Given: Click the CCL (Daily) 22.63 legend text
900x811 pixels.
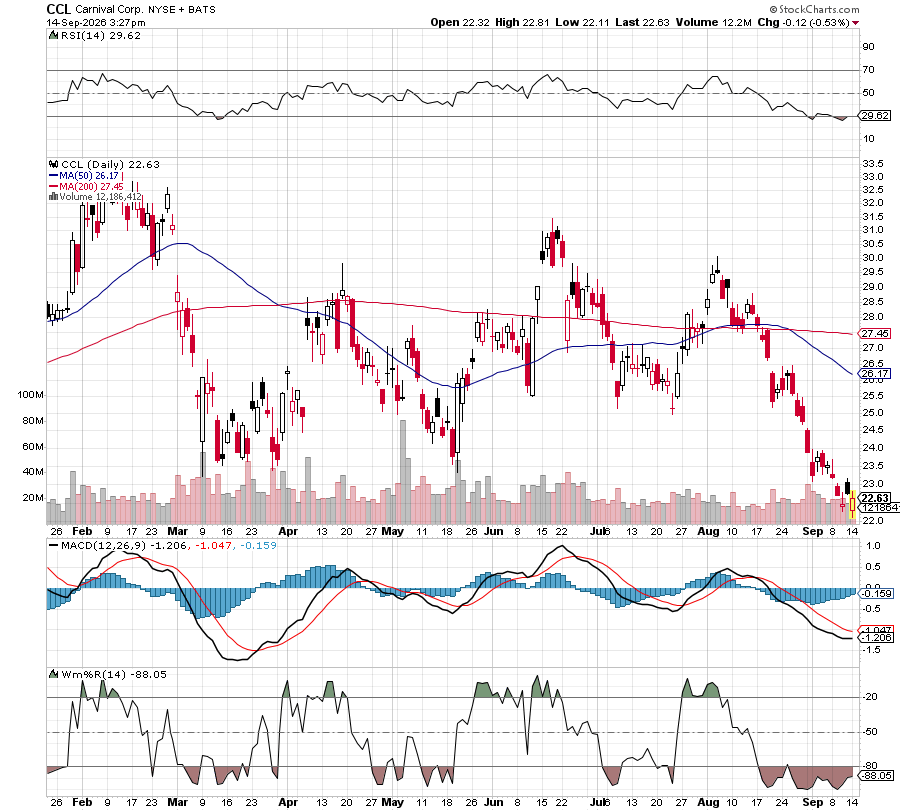Looking at the screenshot, I should point(110,164).
